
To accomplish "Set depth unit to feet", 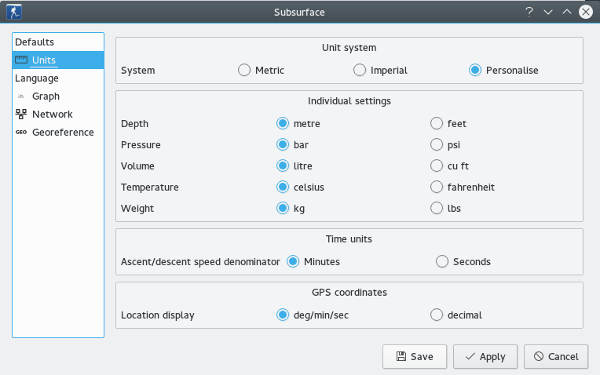I will coord(448,124).
